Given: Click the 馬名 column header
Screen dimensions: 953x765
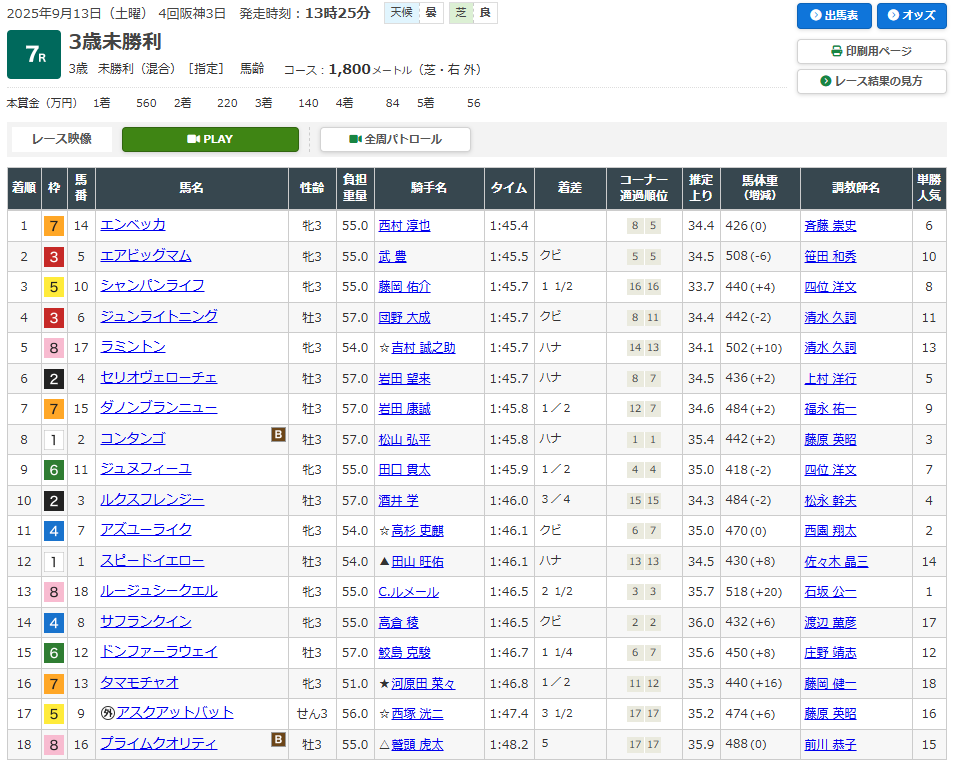Looking at the screenshot, I should [191, 188].
